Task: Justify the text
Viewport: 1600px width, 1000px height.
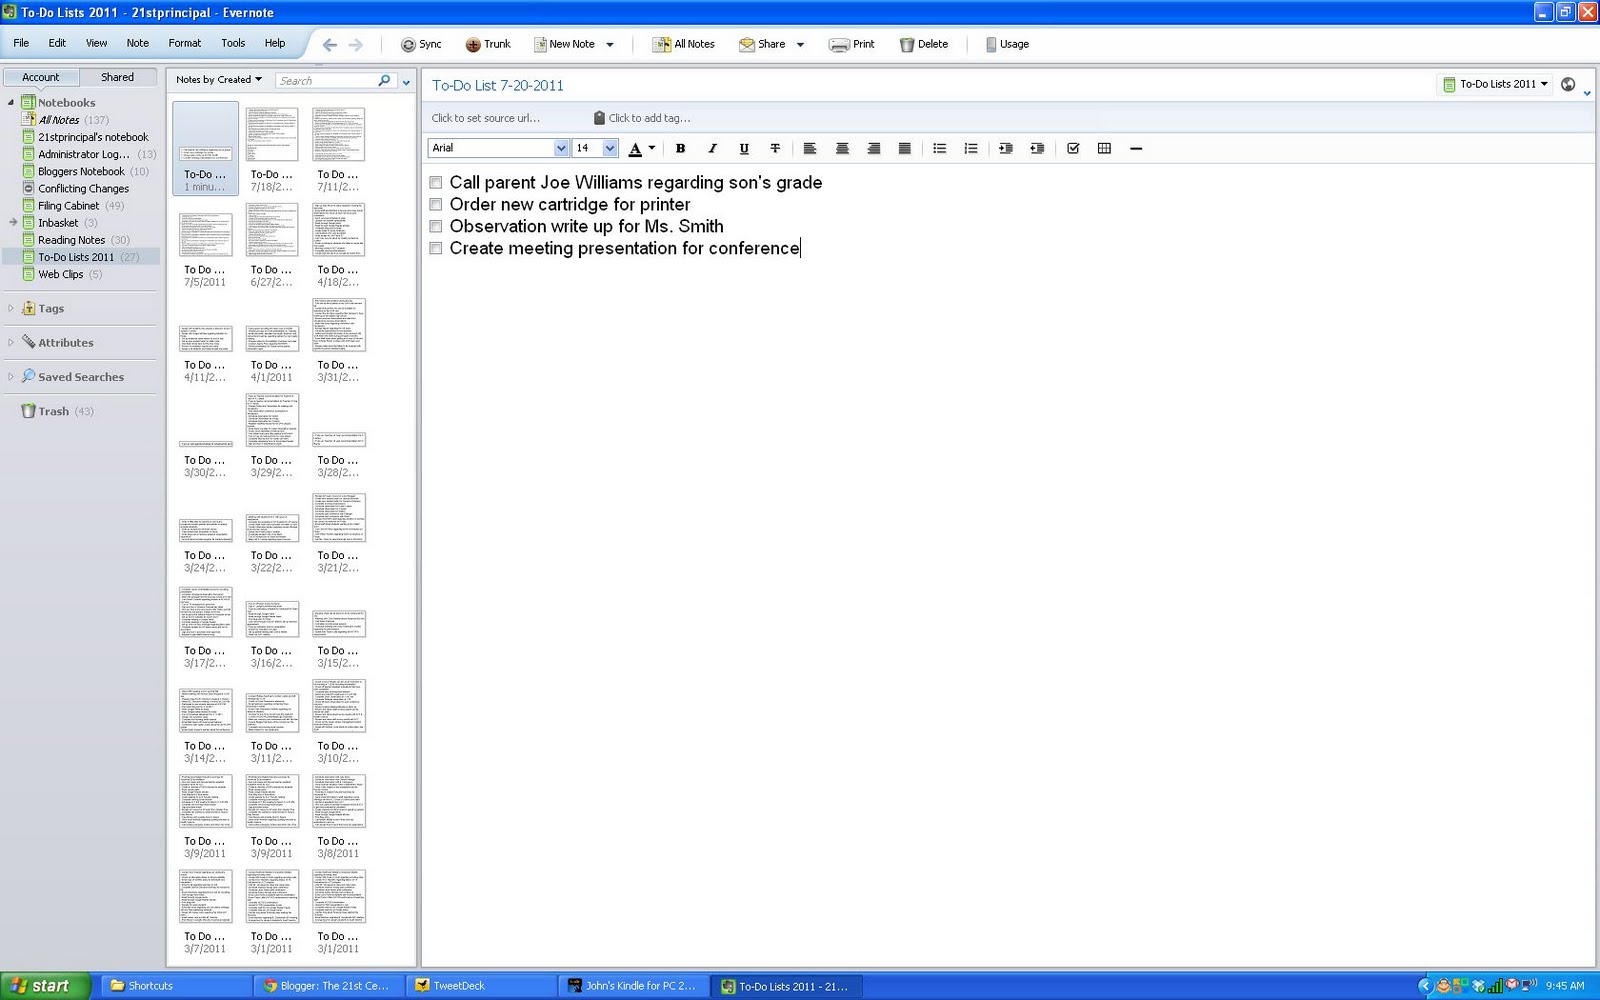Action: click(x=905, y=148)
